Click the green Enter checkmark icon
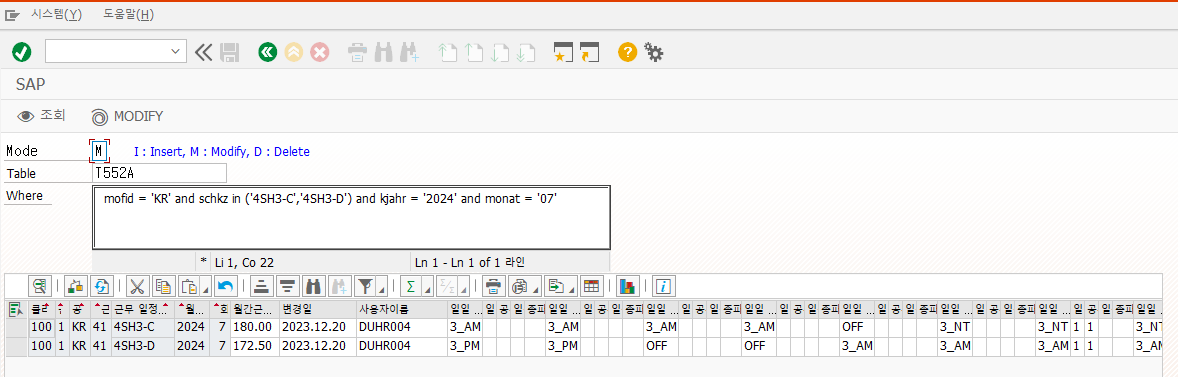The width and height of the screenshot is (1178, 377). point(22,52)
